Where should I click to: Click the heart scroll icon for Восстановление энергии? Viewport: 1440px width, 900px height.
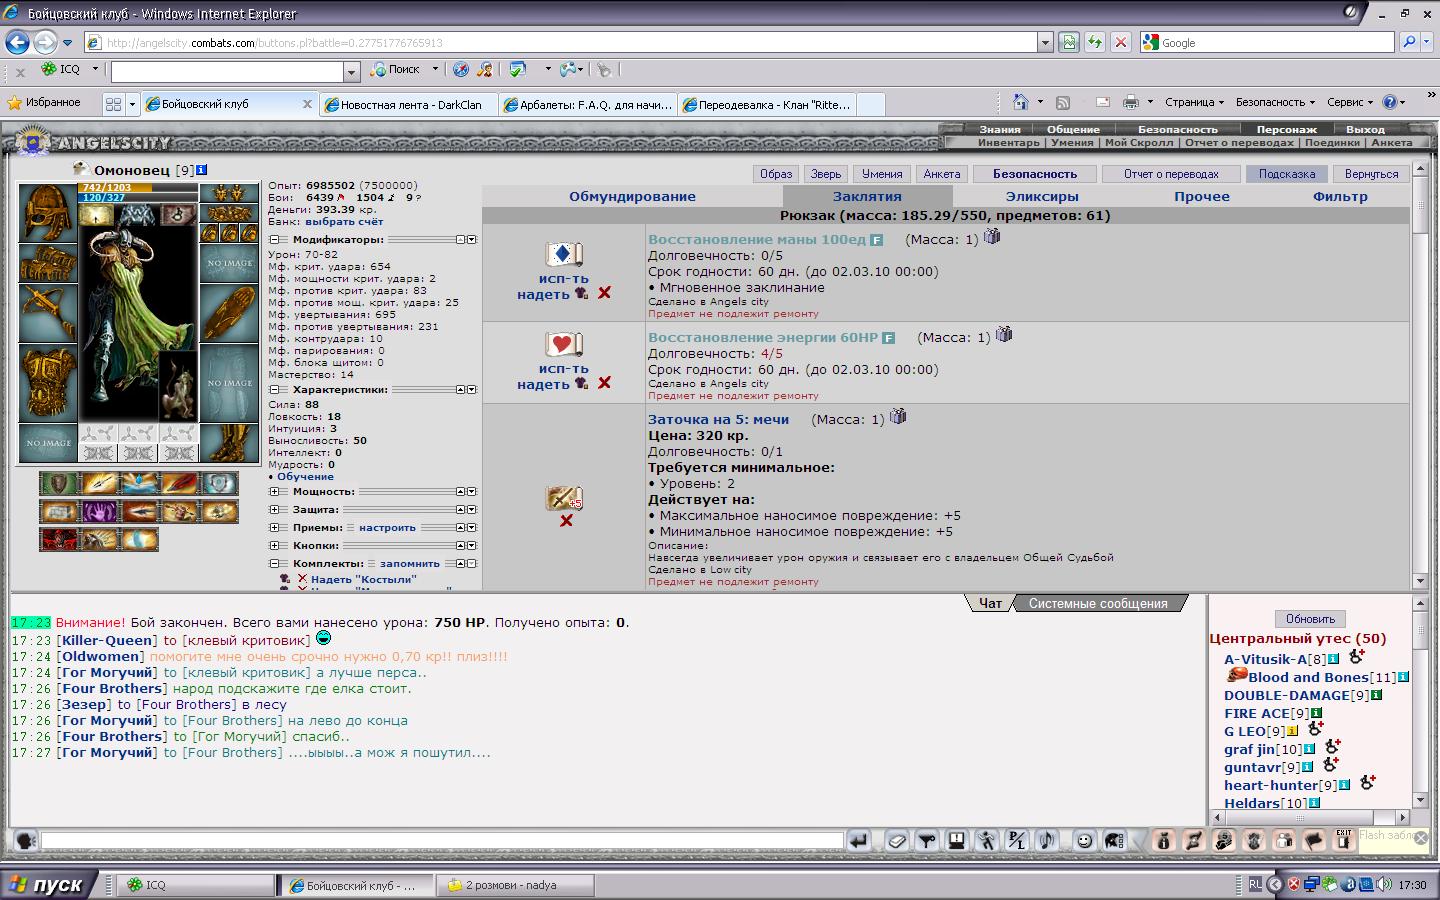coord(564,345)
